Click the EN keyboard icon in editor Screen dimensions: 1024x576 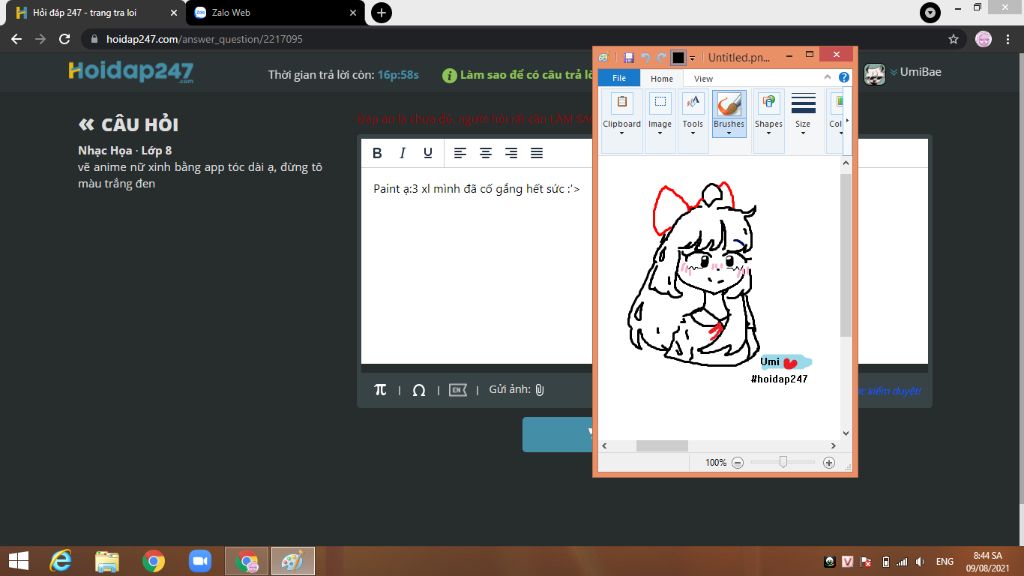pos(458,390)
